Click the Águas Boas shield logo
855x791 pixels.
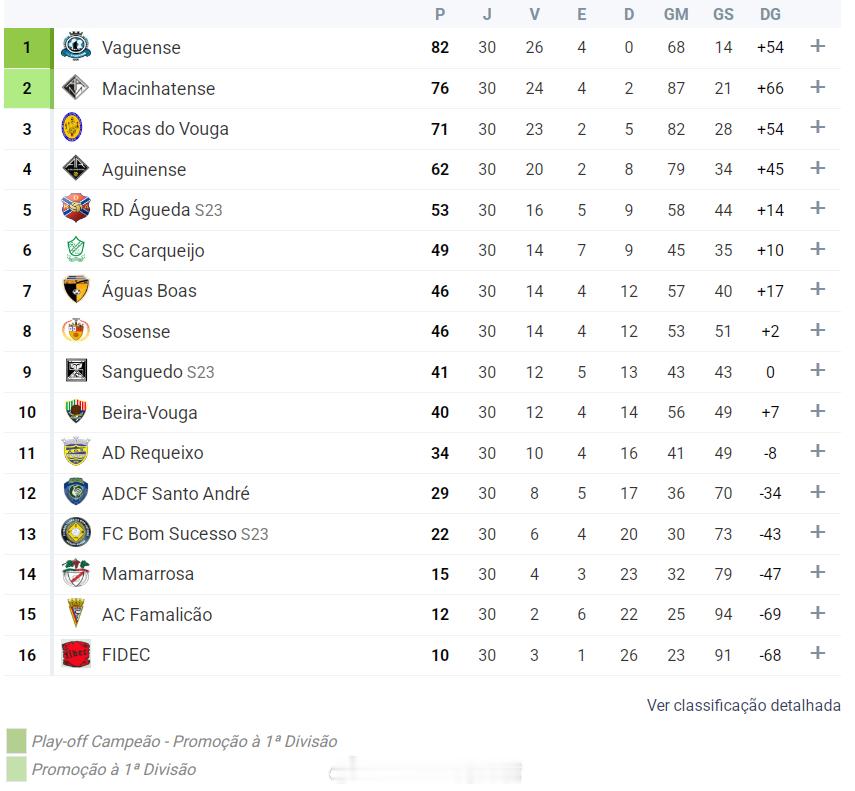click(76, 289)
